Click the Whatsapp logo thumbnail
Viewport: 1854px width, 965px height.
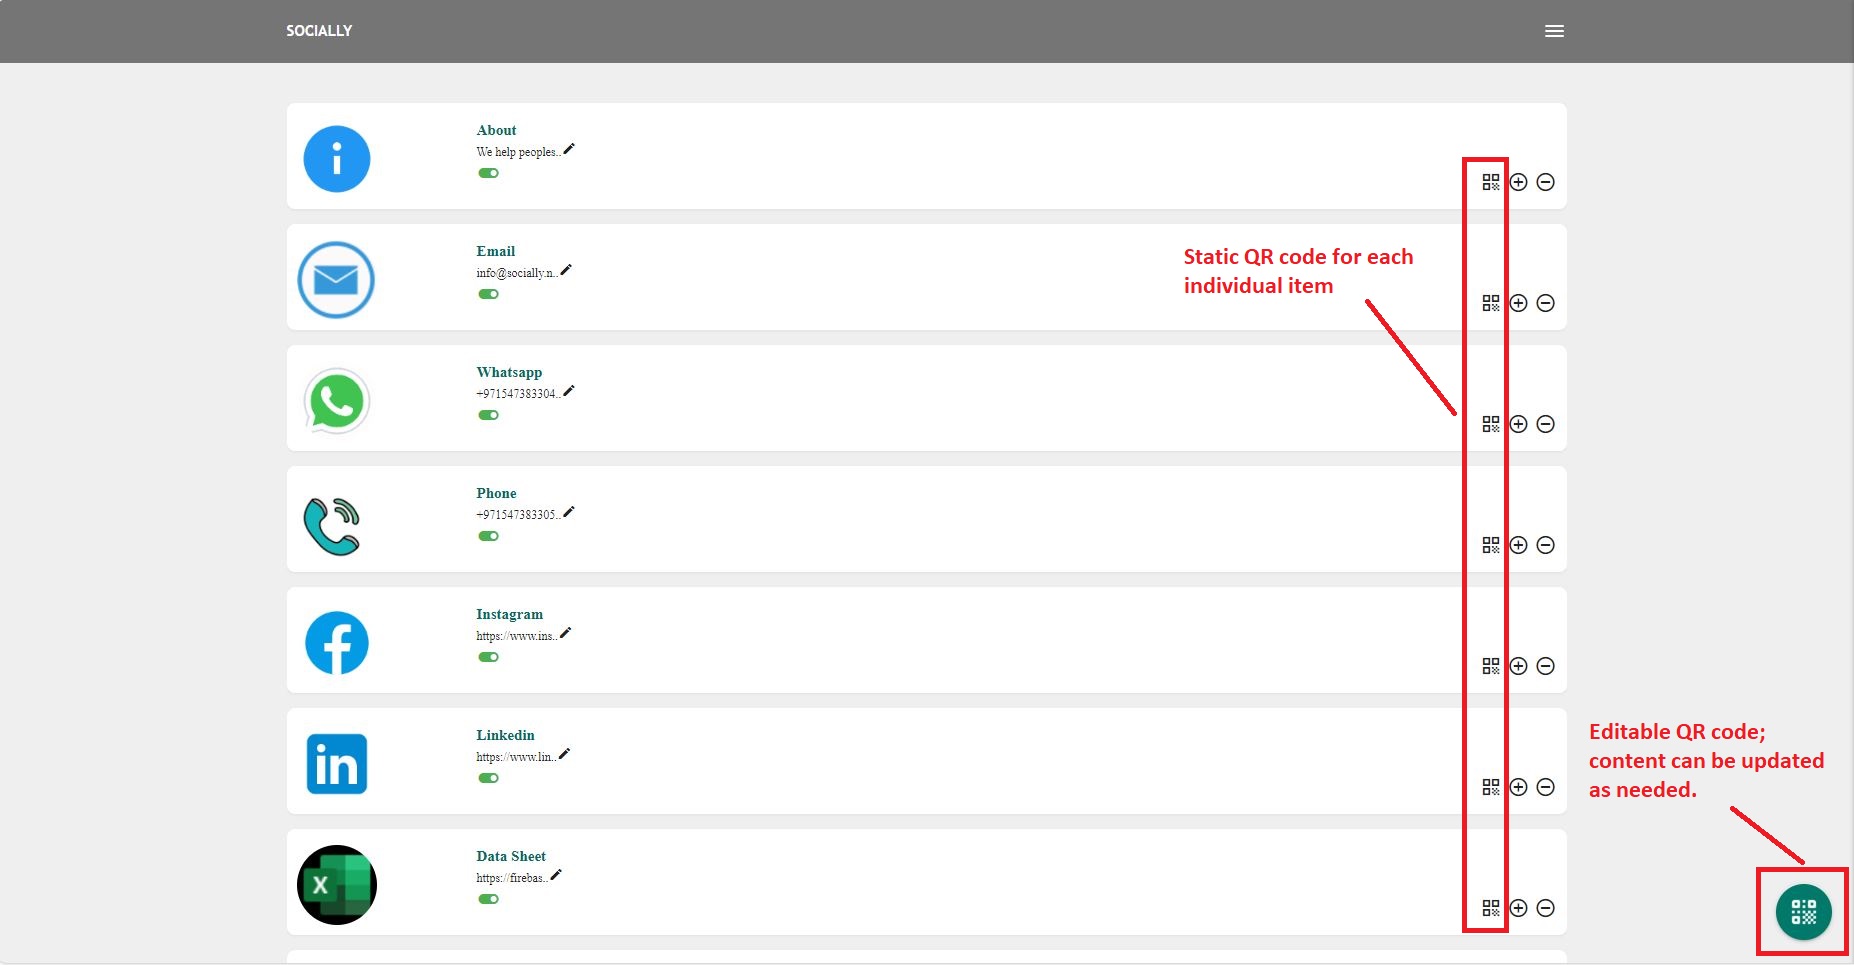coord(337,401)
